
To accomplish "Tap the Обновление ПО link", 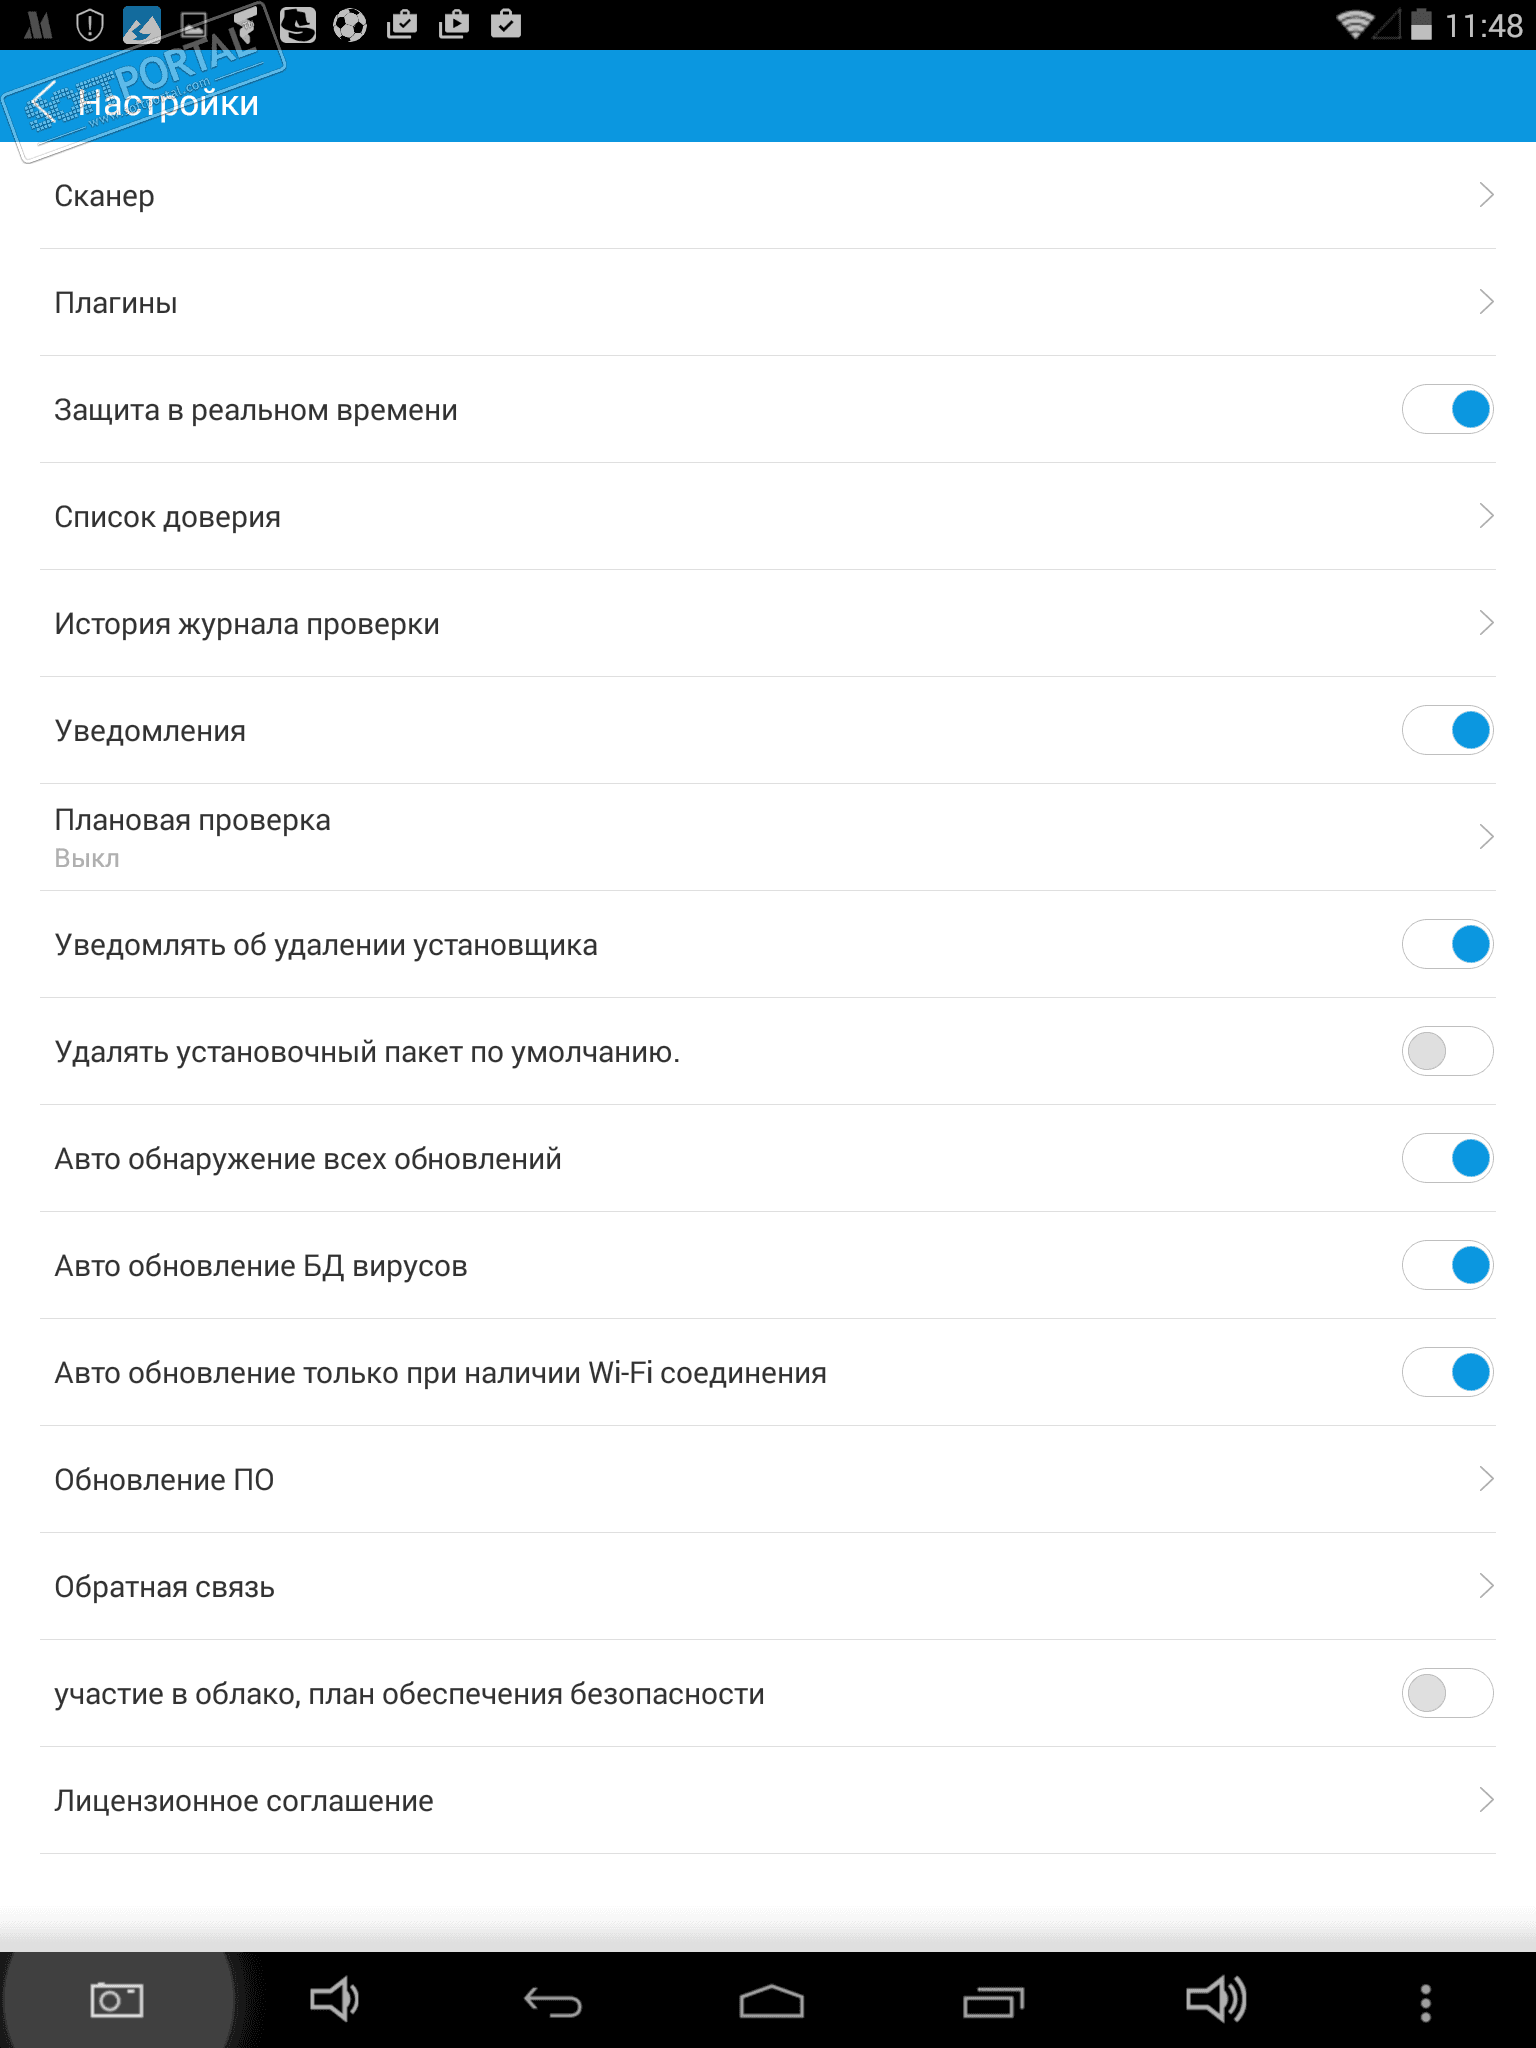I will pos(164,1480).
